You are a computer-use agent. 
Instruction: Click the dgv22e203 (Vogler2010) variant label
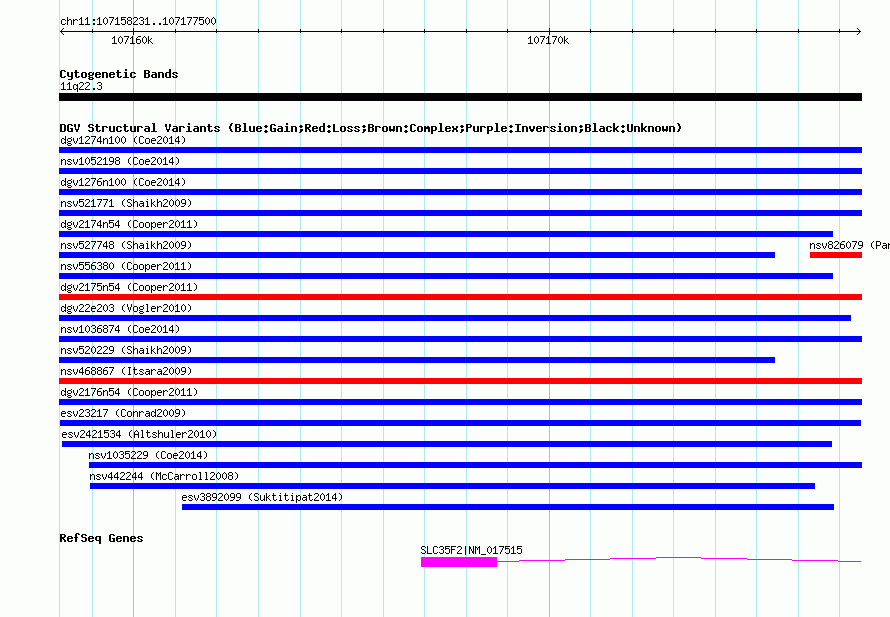pos(125,308)
